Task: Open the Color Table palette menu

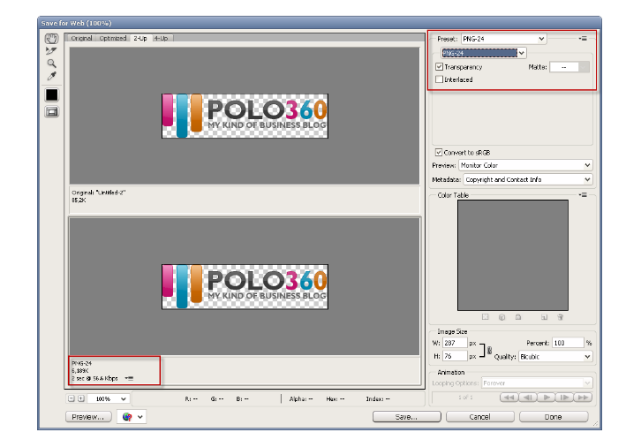Action: 583,195
